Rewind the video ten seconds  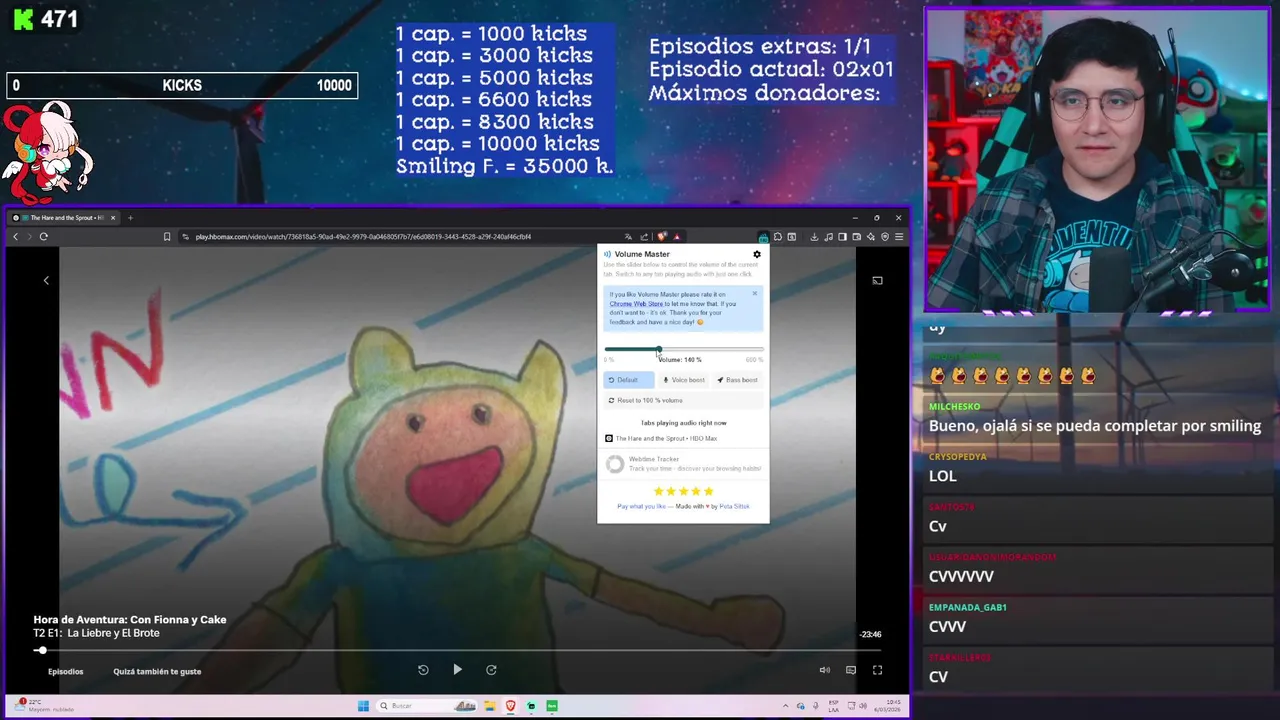point(423,670)
